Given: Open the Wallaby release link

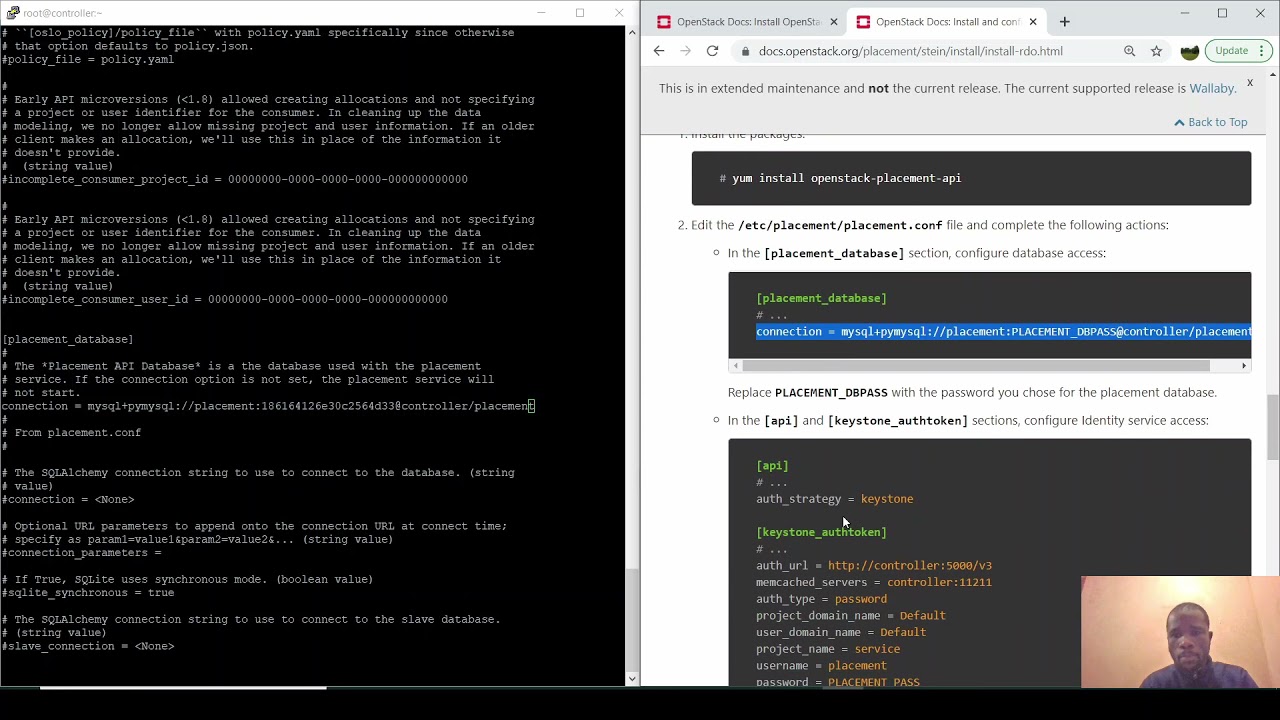Looking at the screenshot, I should (1211, 88).
